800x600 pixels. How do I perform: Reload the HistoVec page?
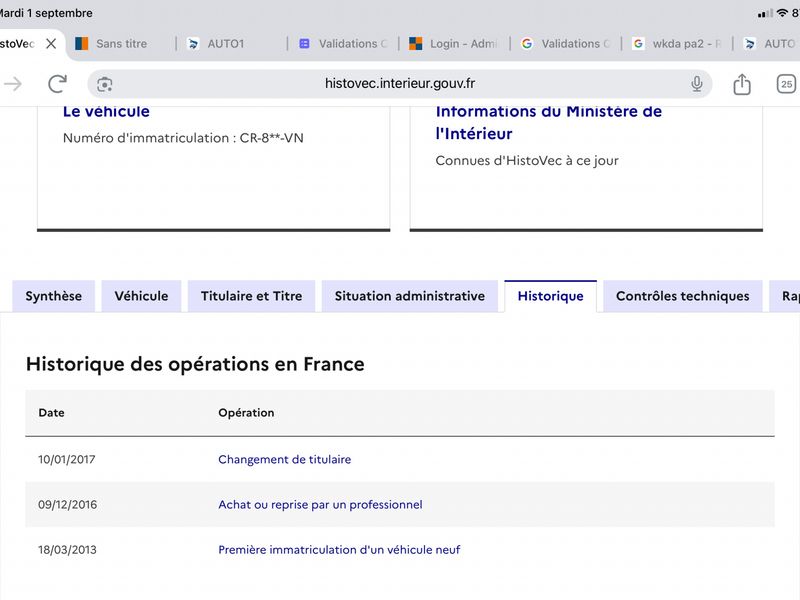click(57, 84)
